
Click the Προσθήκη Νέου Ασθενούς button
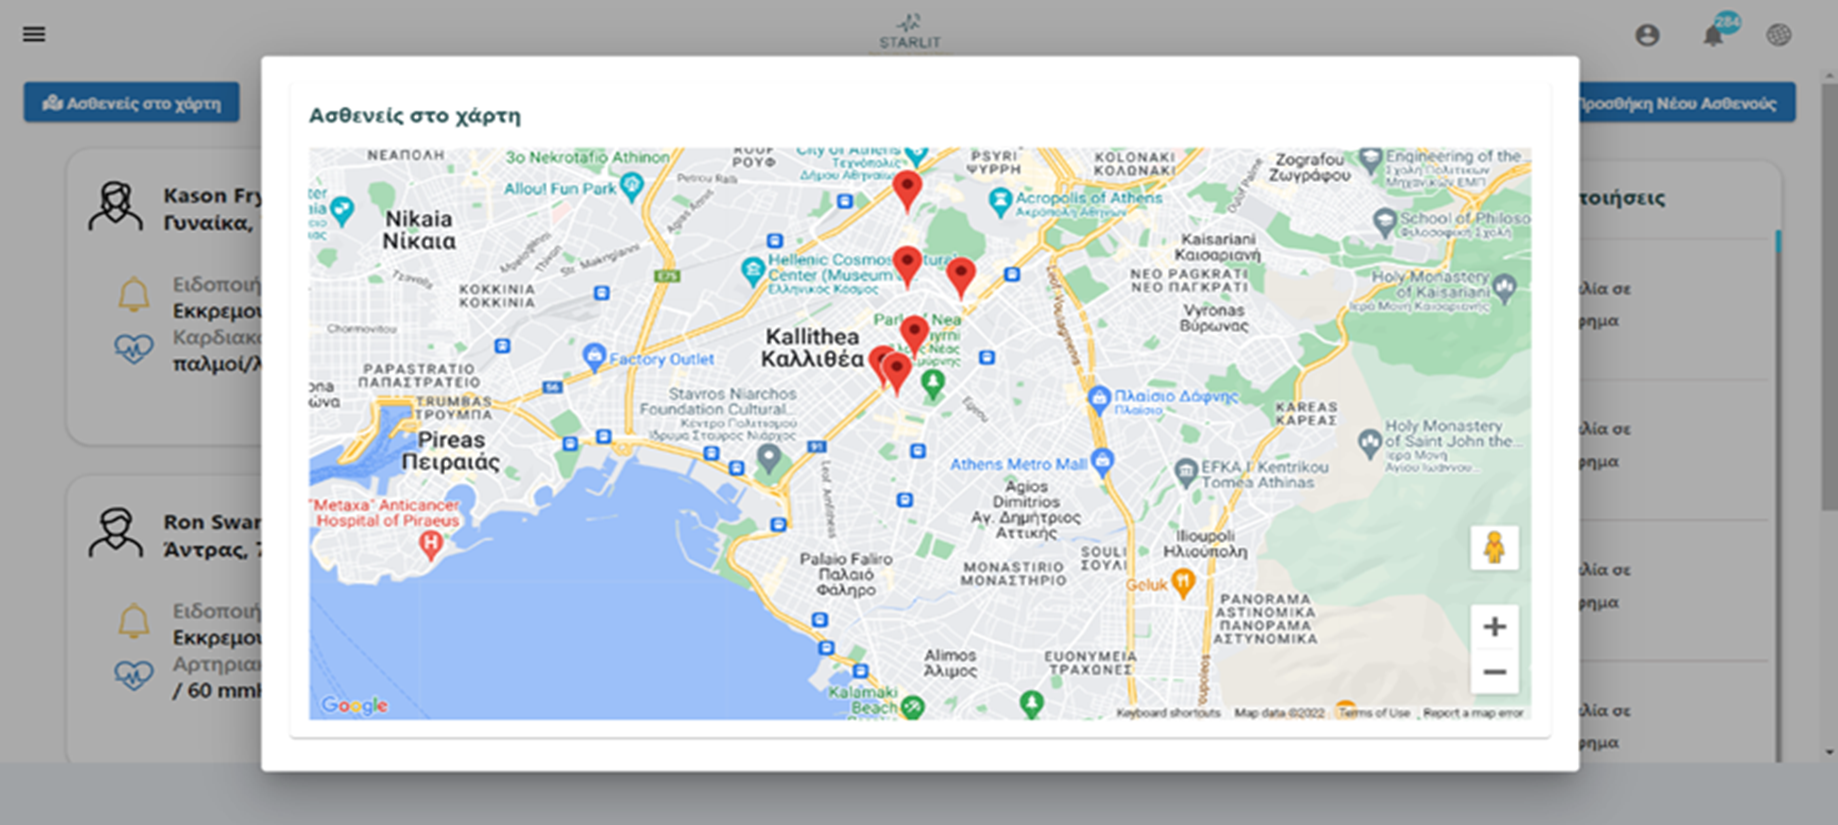coord(1686,103)
